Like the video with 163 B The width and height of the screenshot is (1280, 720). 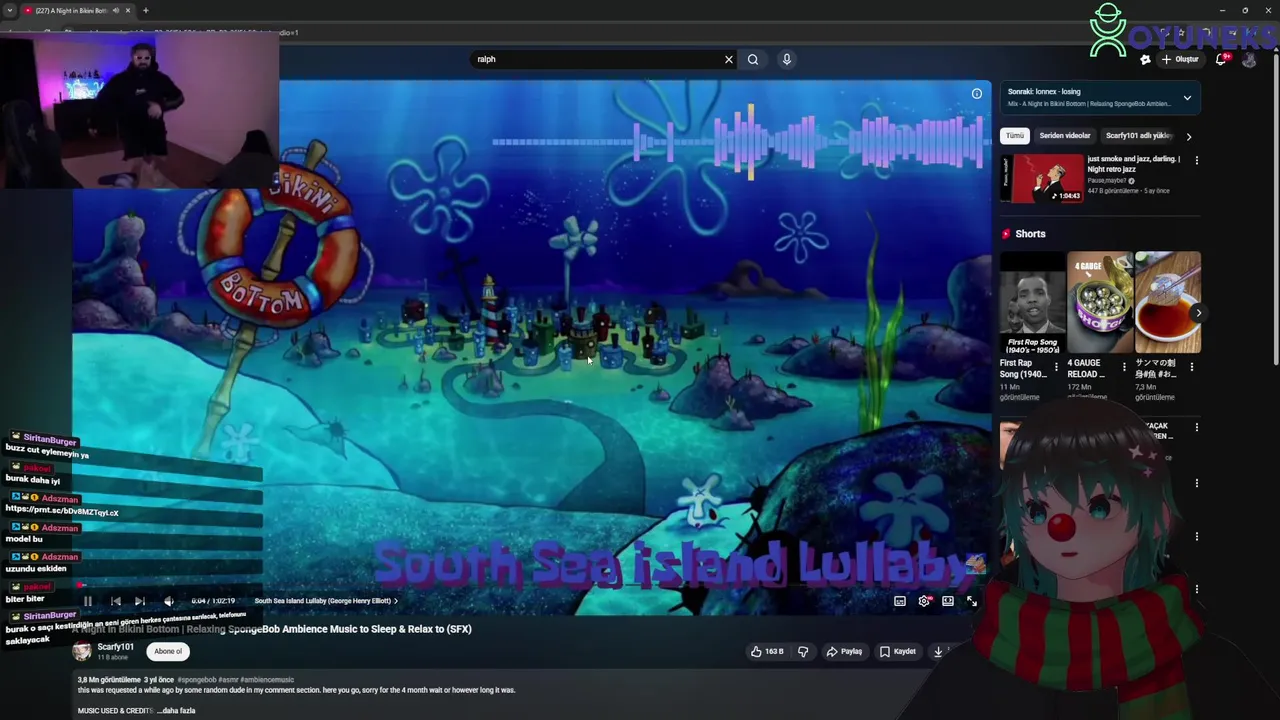(767, 651)
